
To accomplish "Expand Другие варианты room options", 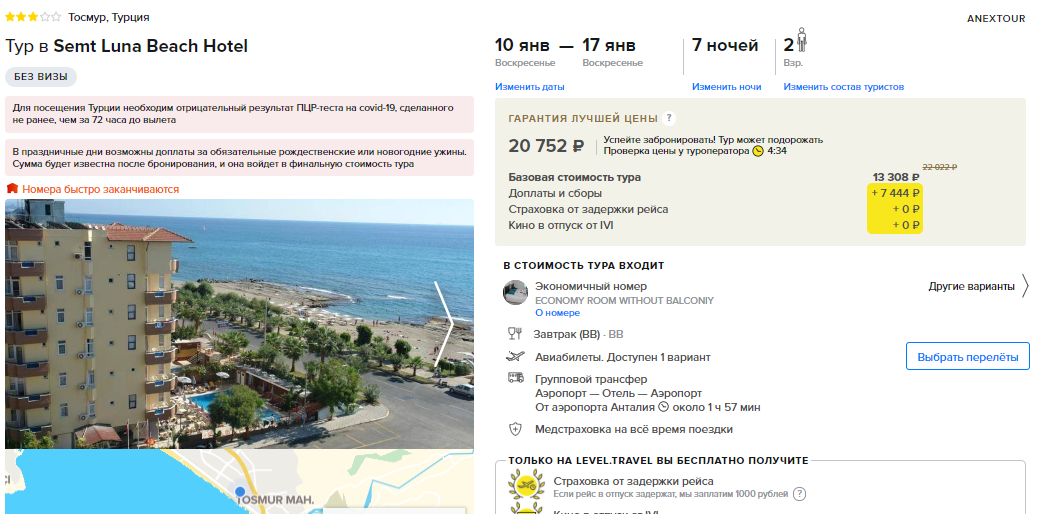I will (978, 287).
